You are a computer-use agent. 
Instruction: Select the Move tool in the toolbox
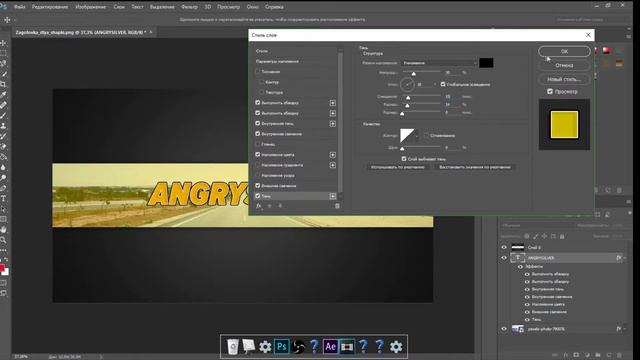click(3, 43)
